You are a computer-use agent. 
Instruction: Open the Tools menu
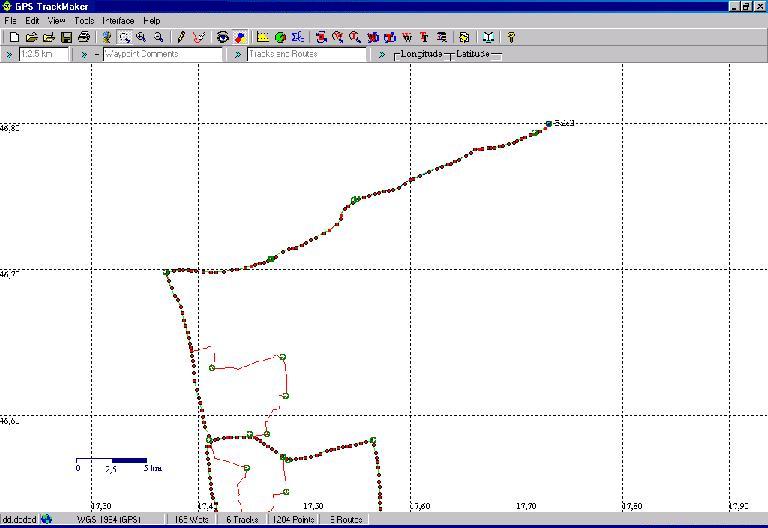(x=84, y=20)
